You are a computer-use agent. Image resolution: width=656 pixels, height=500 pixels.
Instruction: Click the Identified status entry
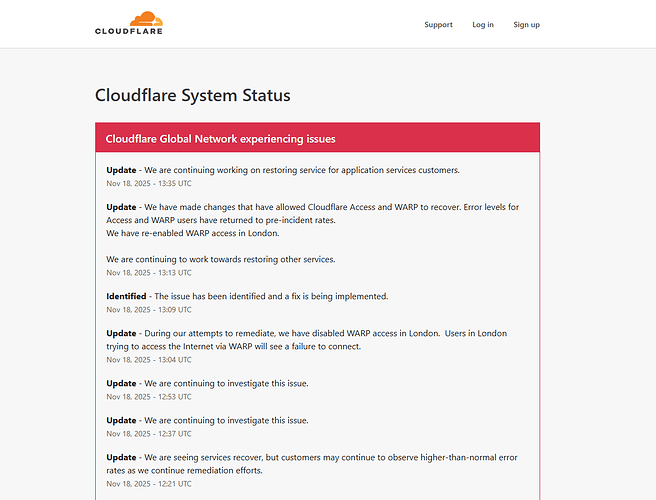247,296
